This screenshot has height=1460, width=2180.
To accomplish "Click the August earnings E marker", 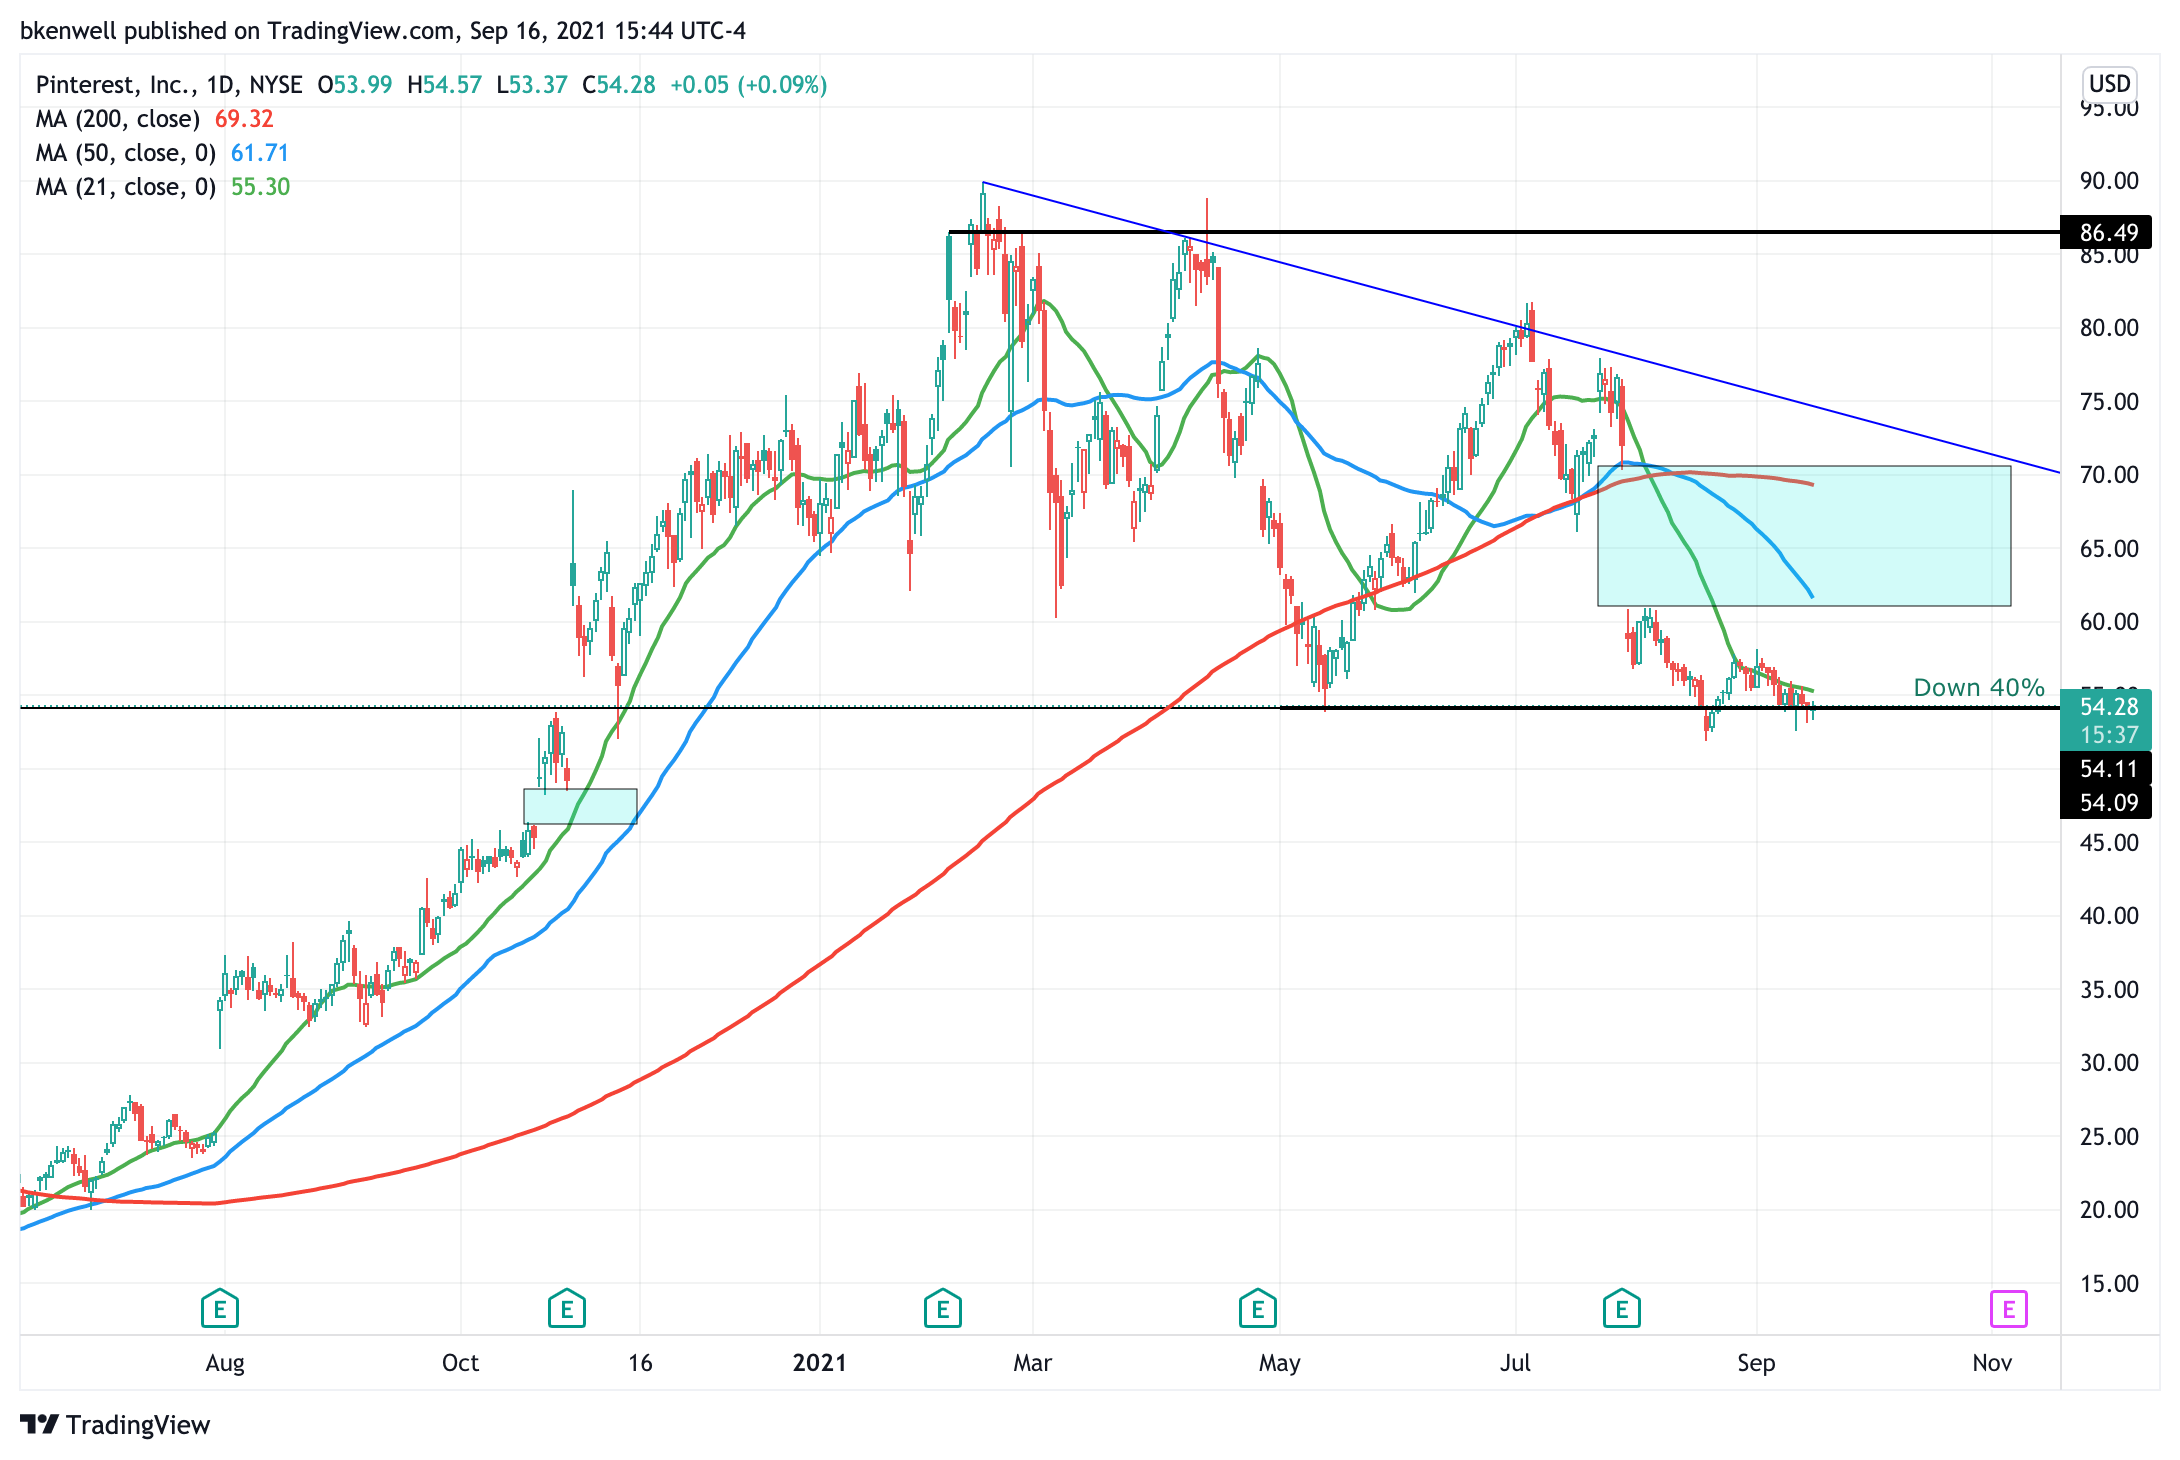I will click(x=219, y=1308).
